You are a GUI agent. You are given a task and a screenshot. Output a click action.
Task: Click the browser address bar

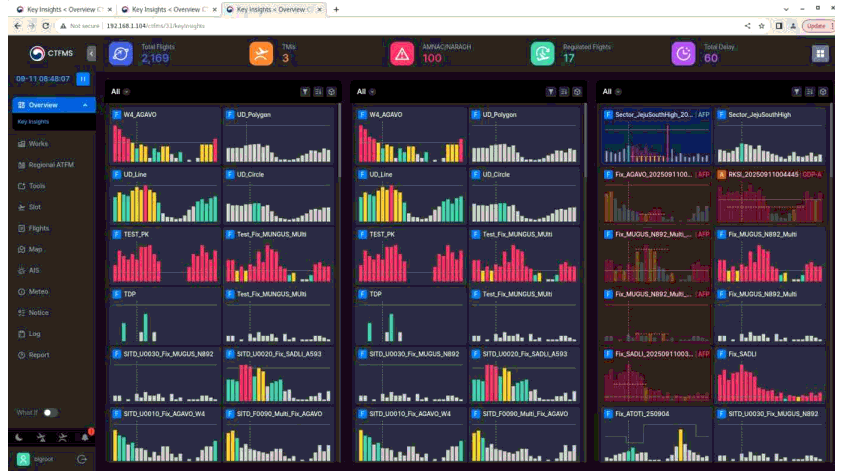click(x=400, y=26)
